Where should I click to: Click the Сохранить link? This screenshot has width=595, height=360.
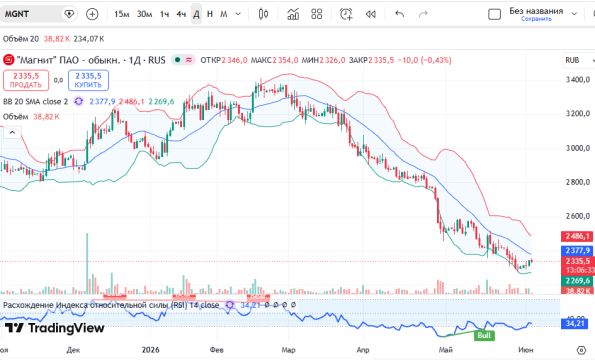(536, 19)
